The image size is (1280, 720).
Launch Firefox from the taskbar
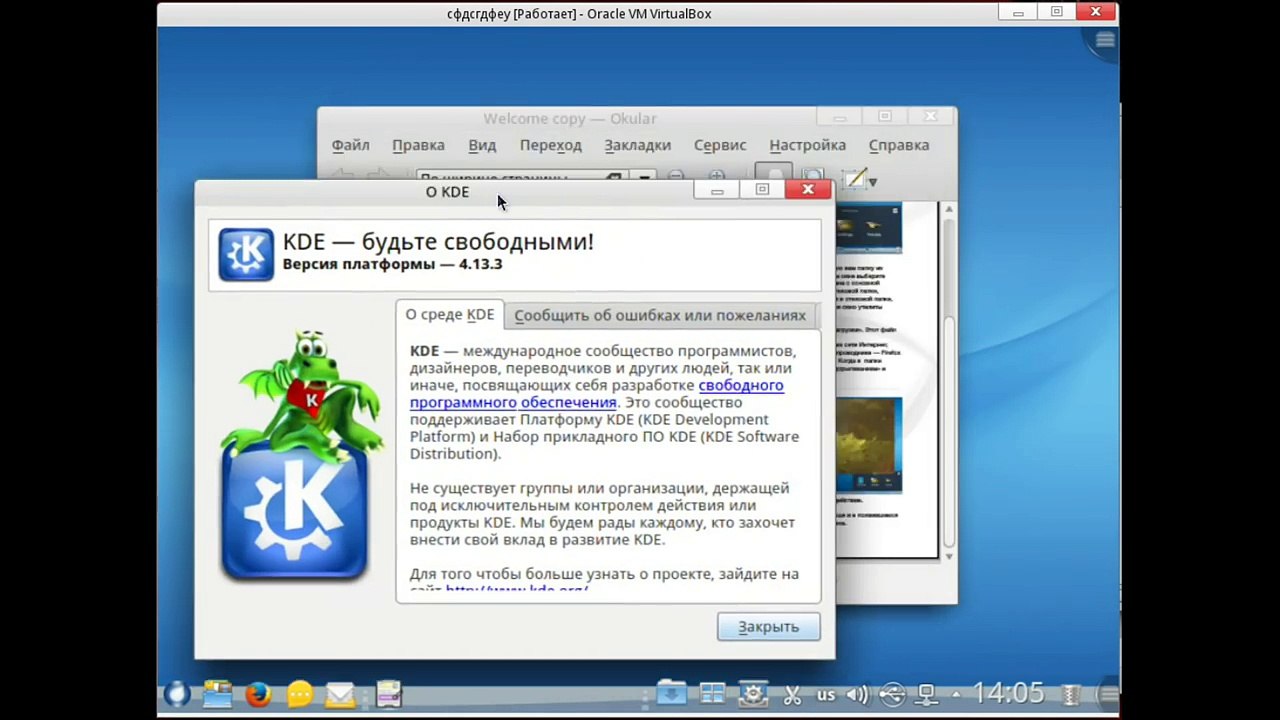pyautogui.click(x=258, y=694)
